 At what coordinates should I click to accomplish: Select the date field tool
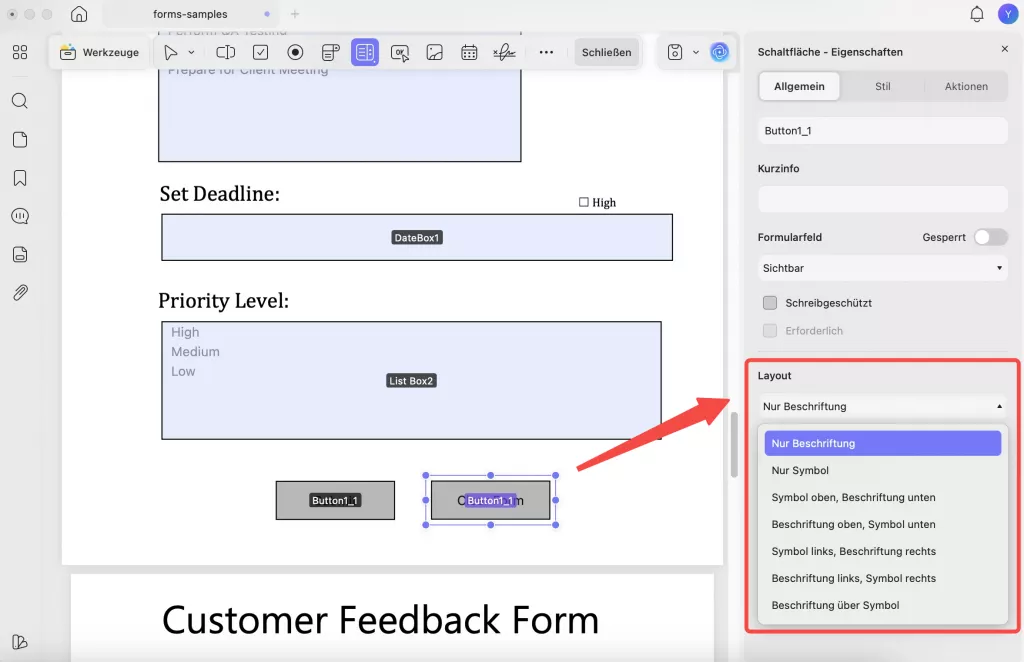click(x=470, y=52)
